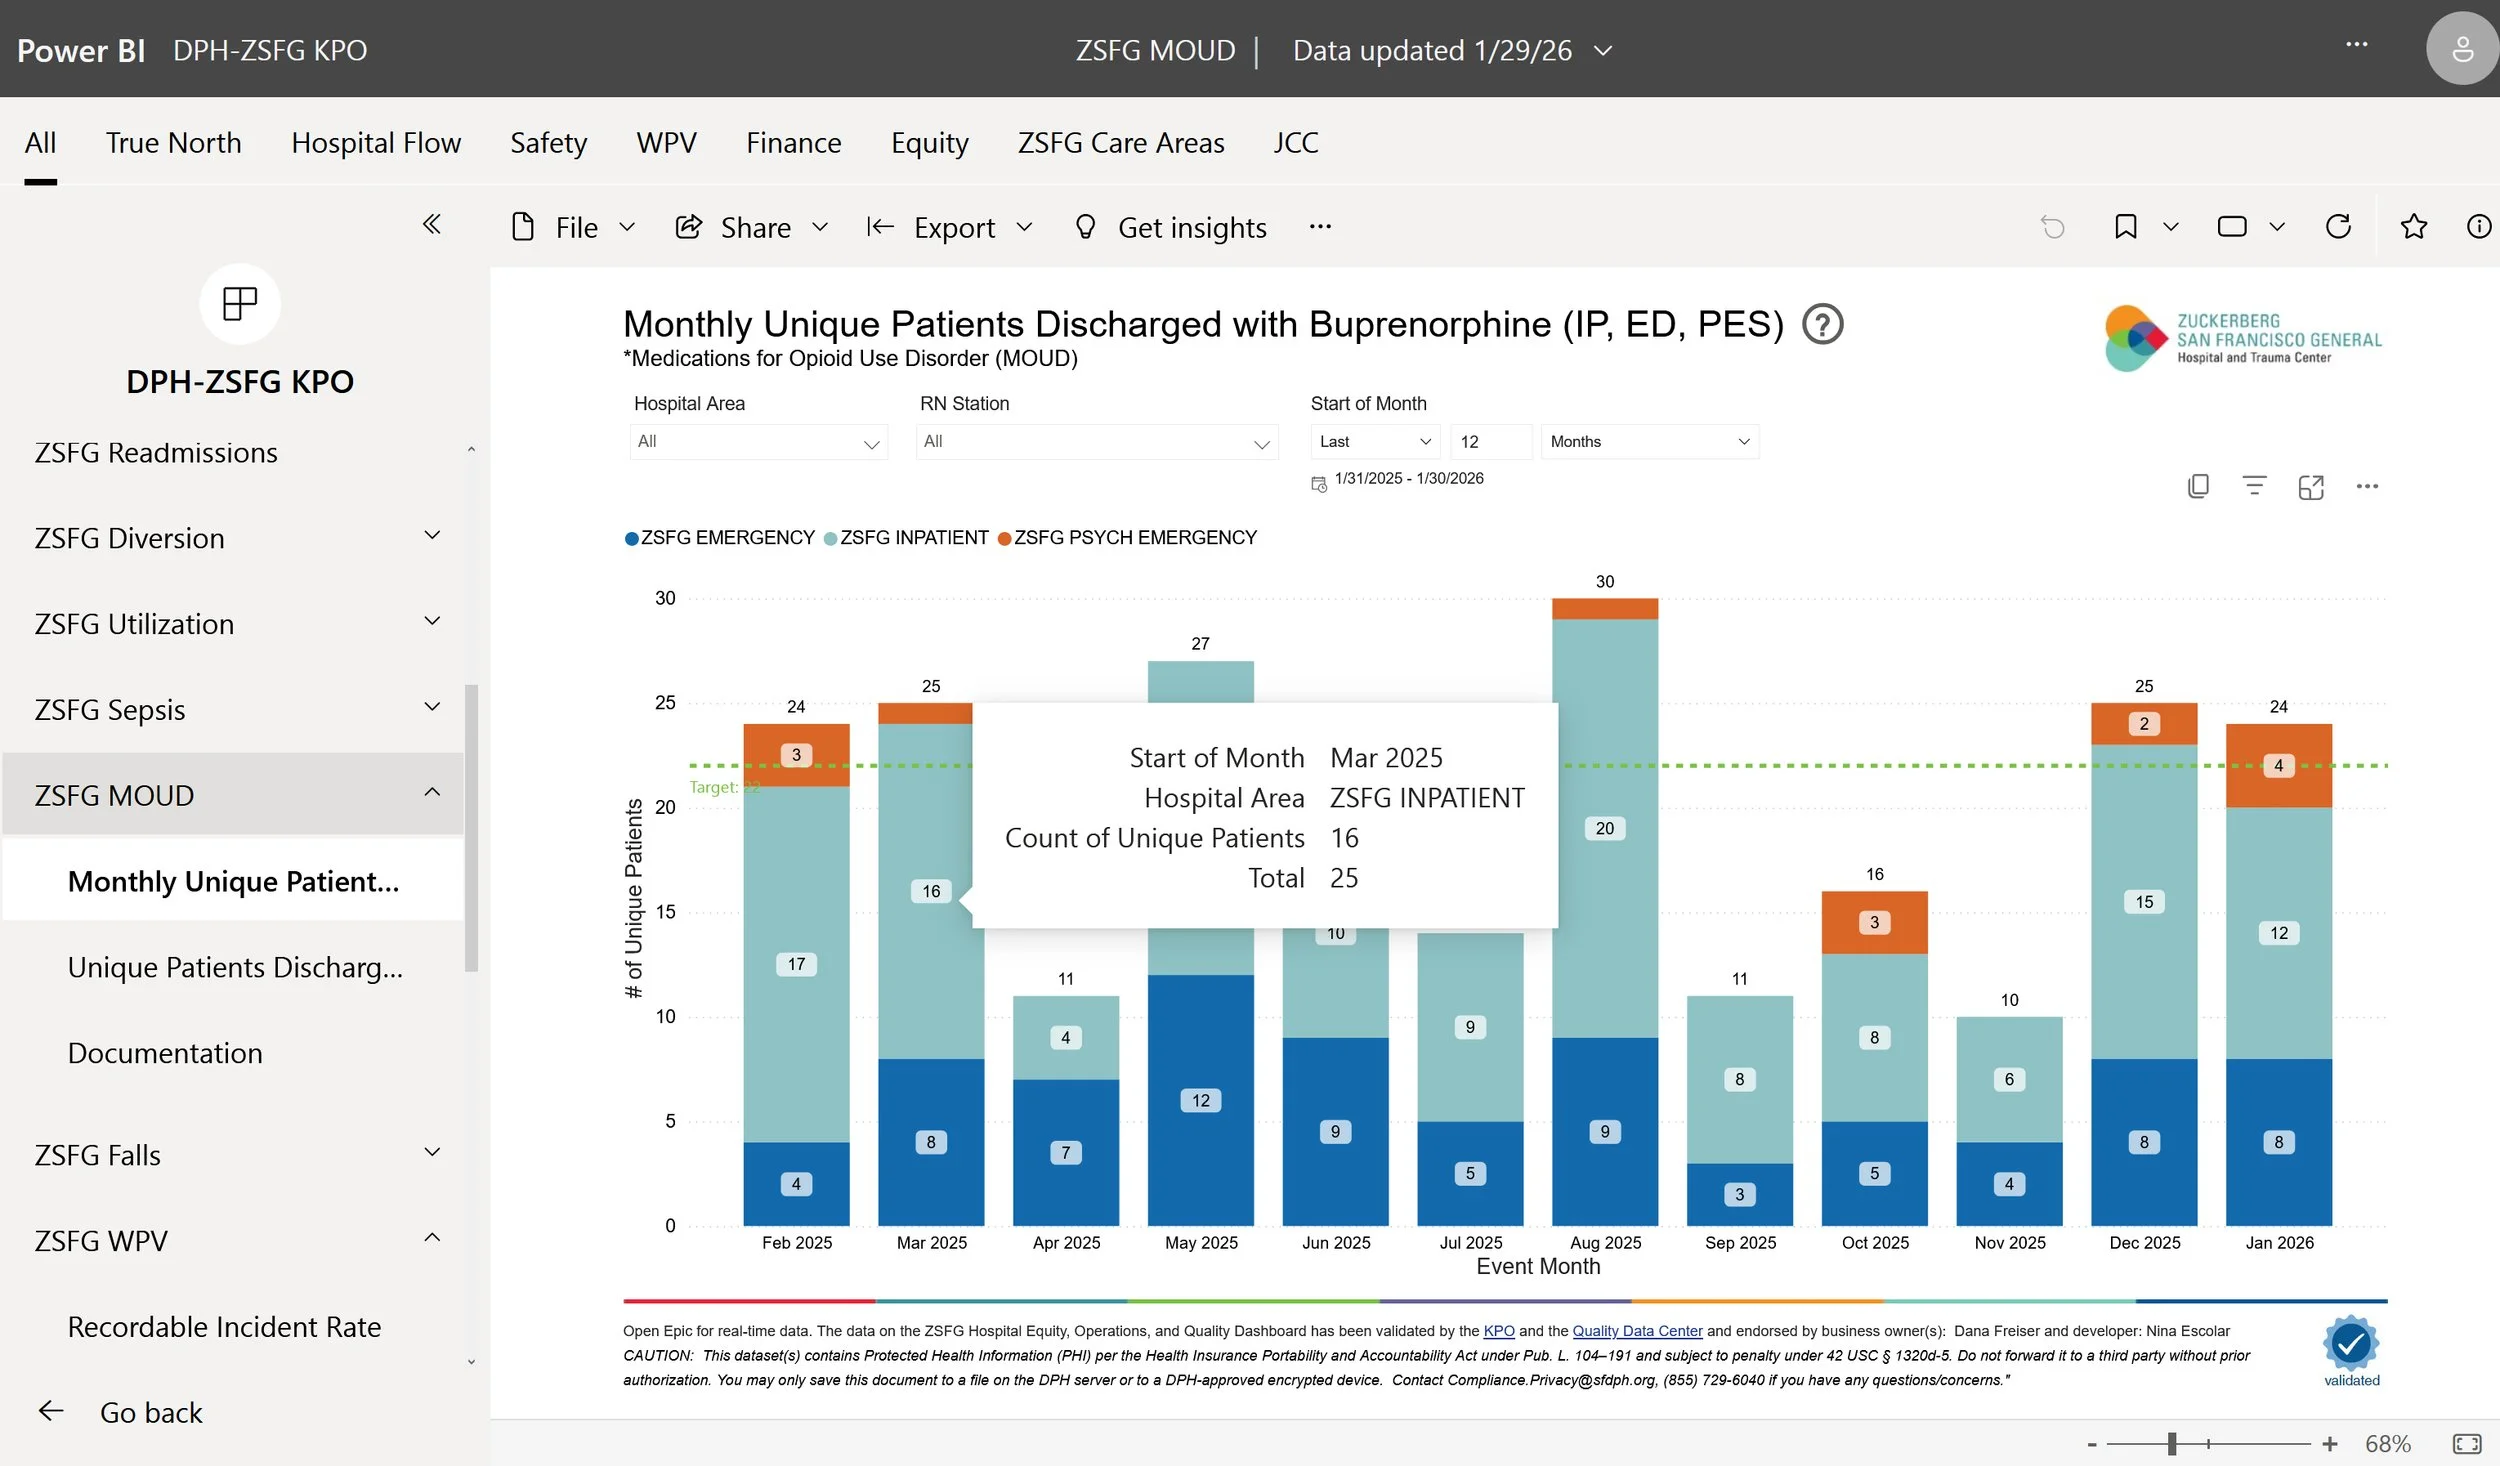Add report to favorites star icon
This screenshot has height=1466, width=2500.
tap(2413, 227)
